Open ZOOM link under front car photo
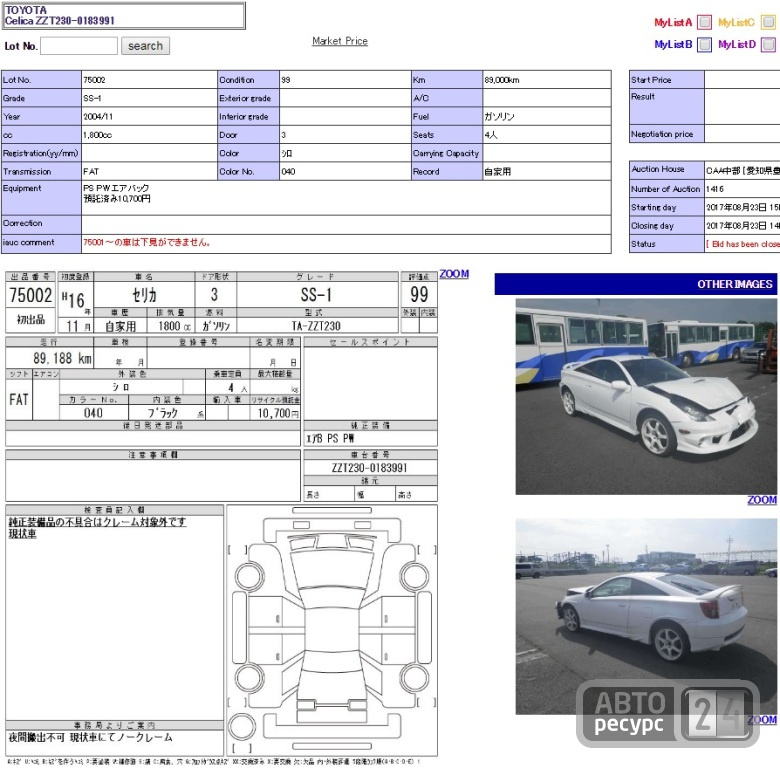 762,500
